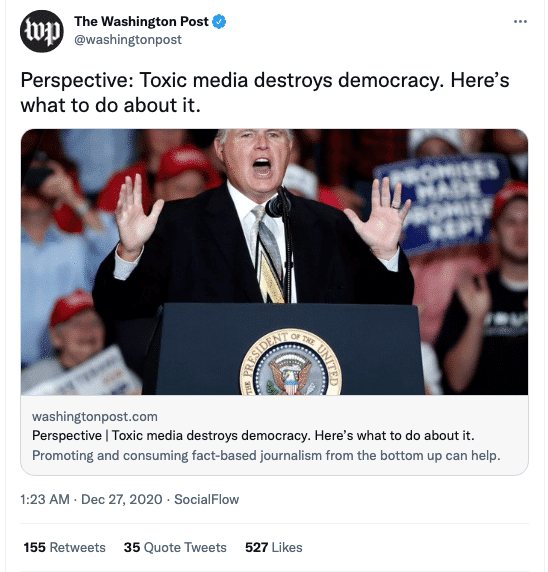548x572 pixels.
Task: Click the presidential seal on the podium
Action: (x=291, y=363)
